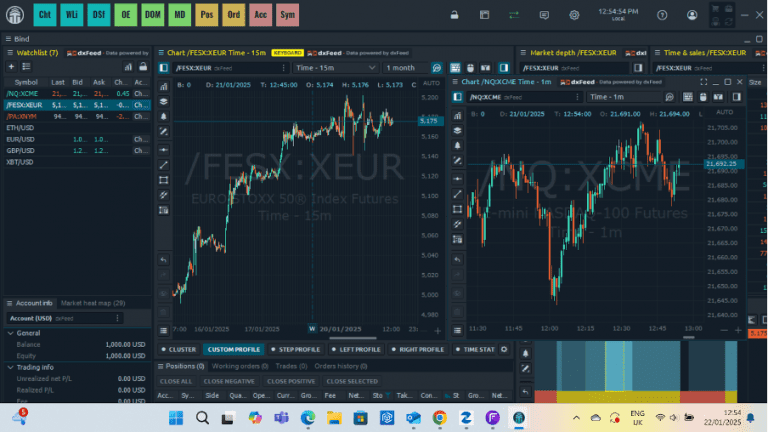
Task: Open the Pos positions toolbar button
Action: click(x=206, y=15)
